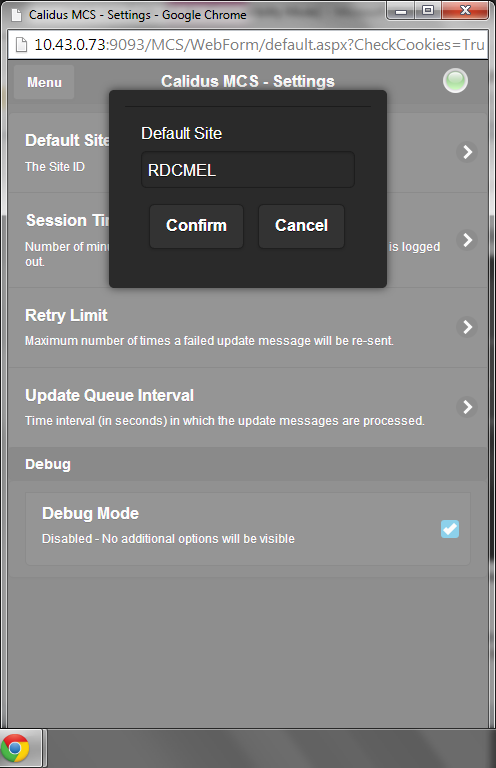This screenshot has width=496, height=768.
Task: Expand the Update Queue Interval arrow
Action: click(467, 407)
